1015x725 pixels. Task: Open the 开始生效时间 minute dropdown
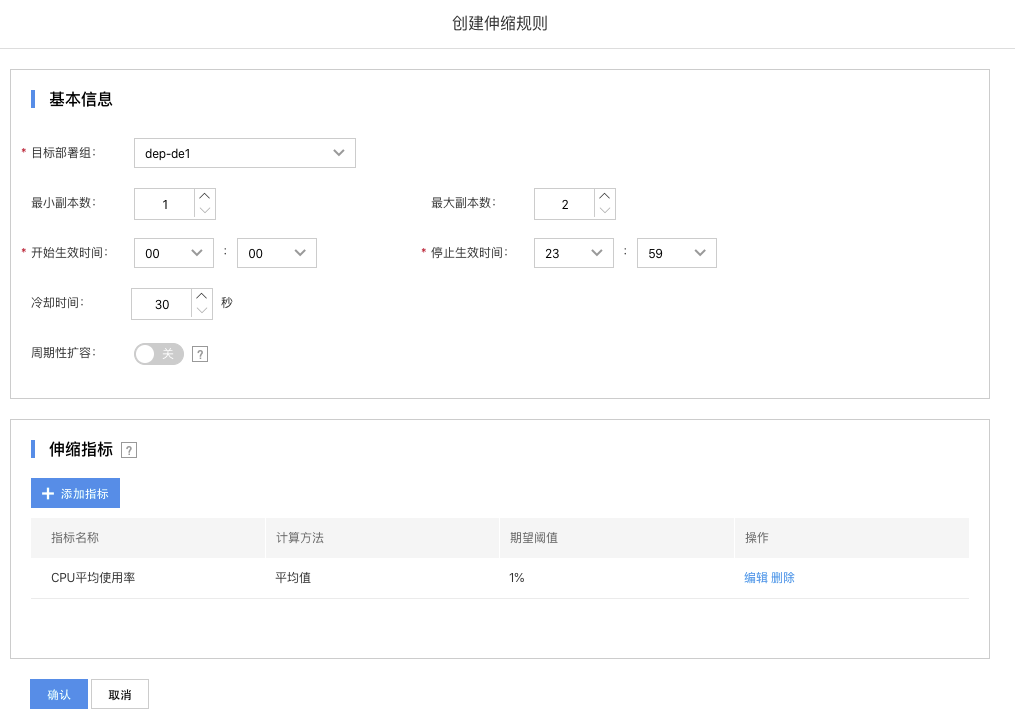click(x=276, y=253)
